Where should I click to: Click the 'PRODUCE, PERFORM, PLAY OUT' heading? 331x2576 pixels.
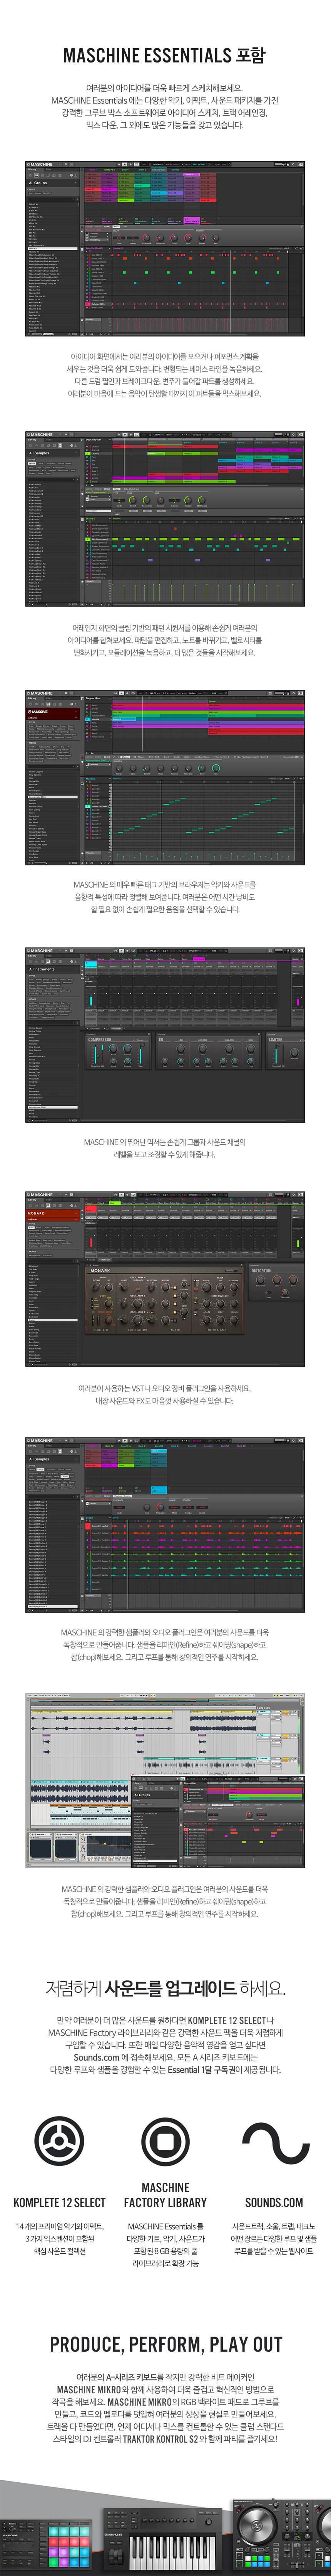click(165, 2344)
